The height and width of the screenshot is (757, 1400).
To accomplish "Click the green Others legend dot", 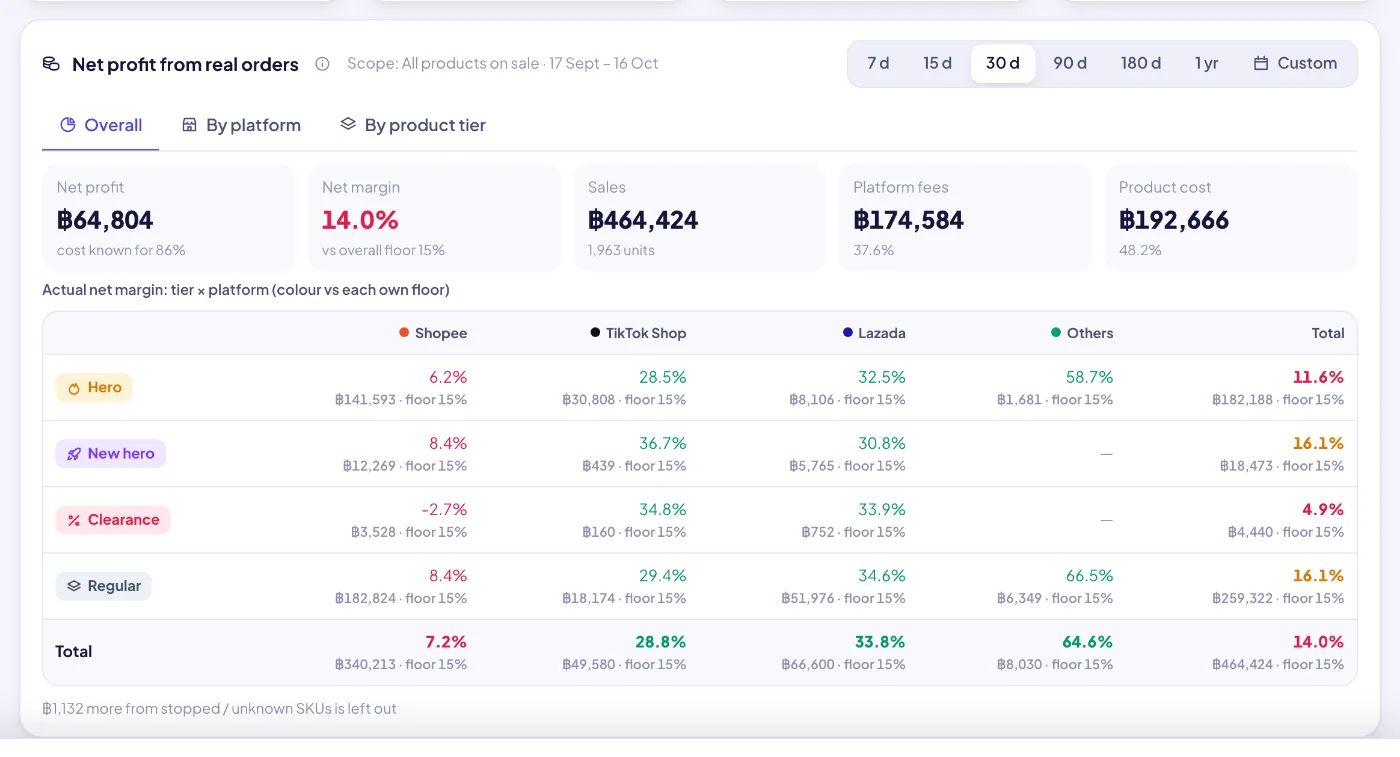I will click(x=1056, y=333).
